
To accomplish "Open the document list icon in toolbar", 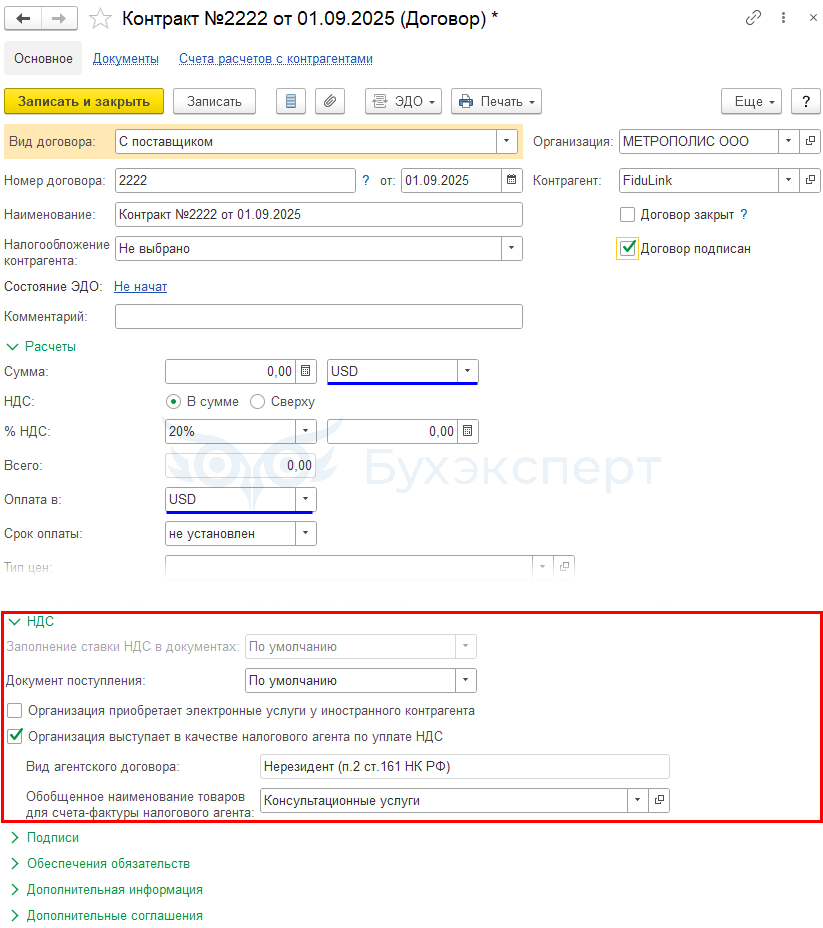I will click(x=291, y=101).
